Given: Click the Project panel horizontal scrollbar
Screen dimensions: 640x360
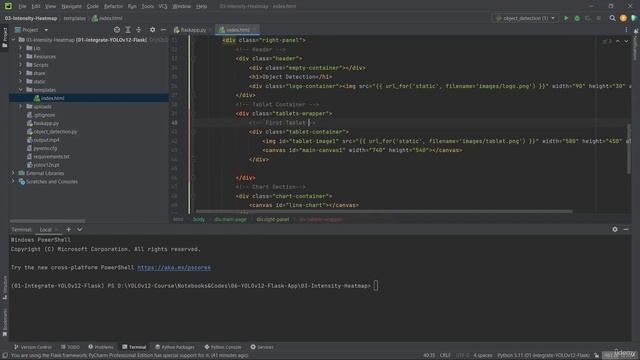Looking at the screenshot, I should click(48, 221).
